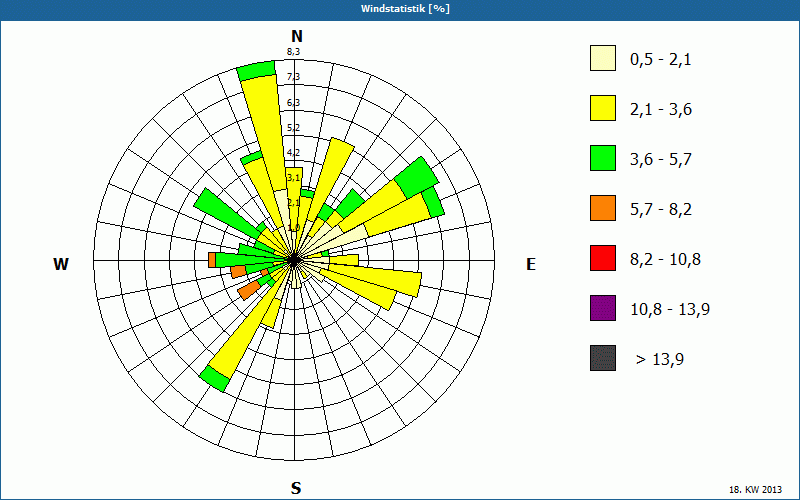Click the '2,1 - 3,6' legend text
800x500 pixels.
pos(661,110)
